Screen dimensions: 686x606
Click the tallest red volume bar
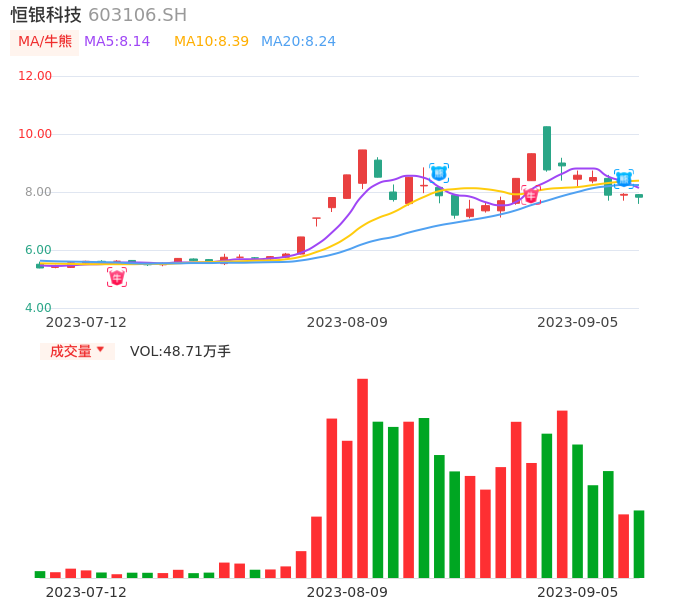[362, 478]
